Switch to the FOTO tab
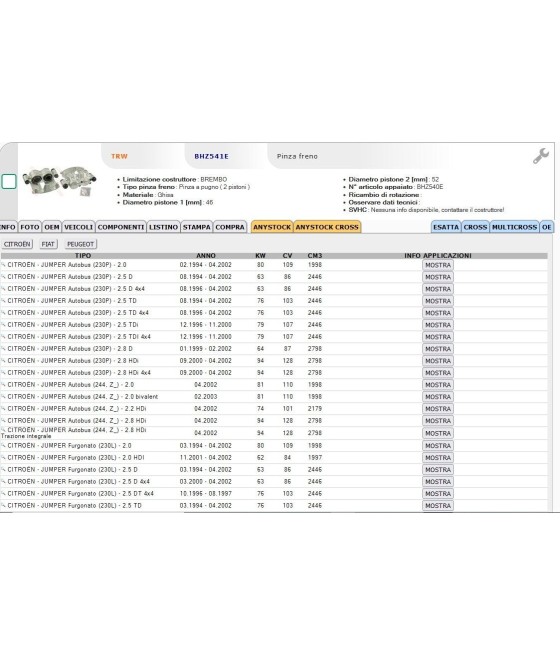The height and width of the screenshot is (655, 560). (30, 227)
